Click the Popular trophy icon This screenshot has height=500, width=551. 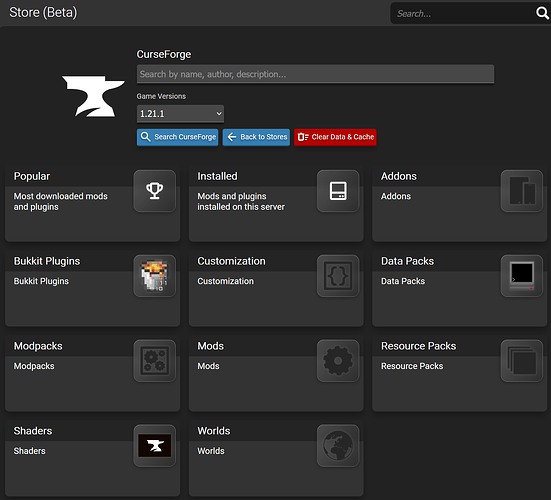(x=155, y=191)
